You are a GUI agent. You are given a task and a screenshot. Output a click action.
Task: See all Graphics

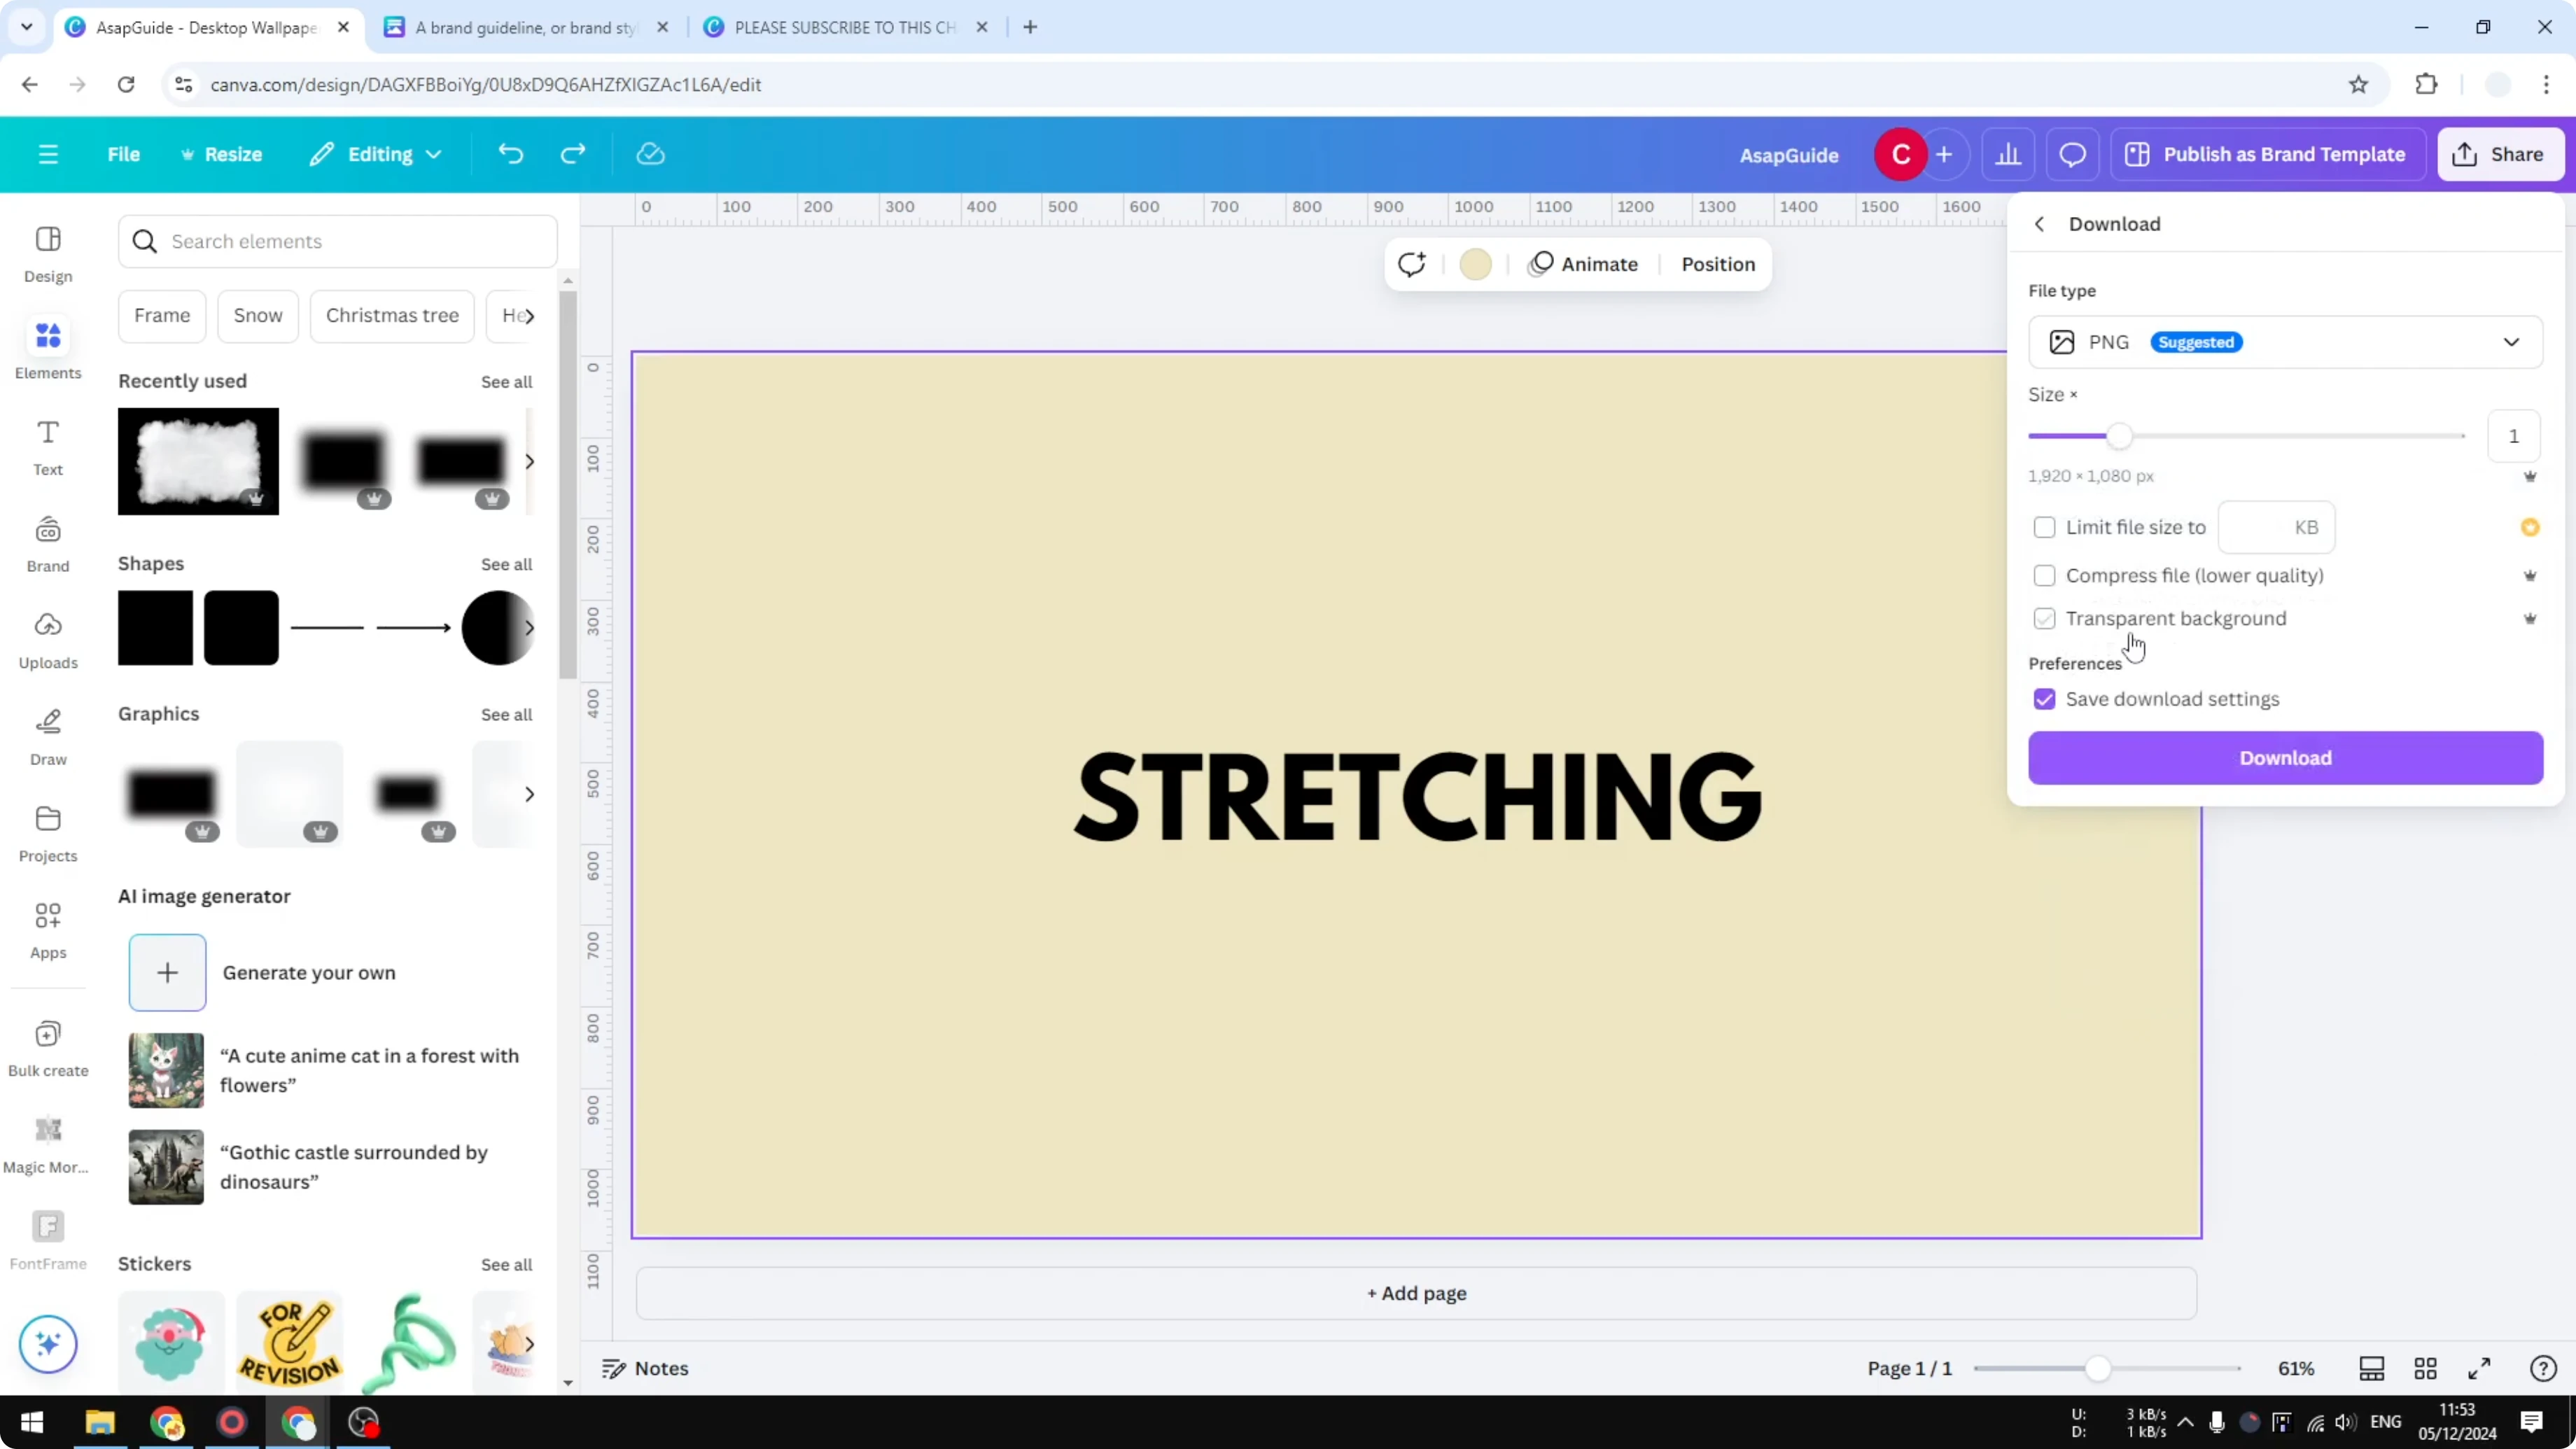(x=506, y=714)
